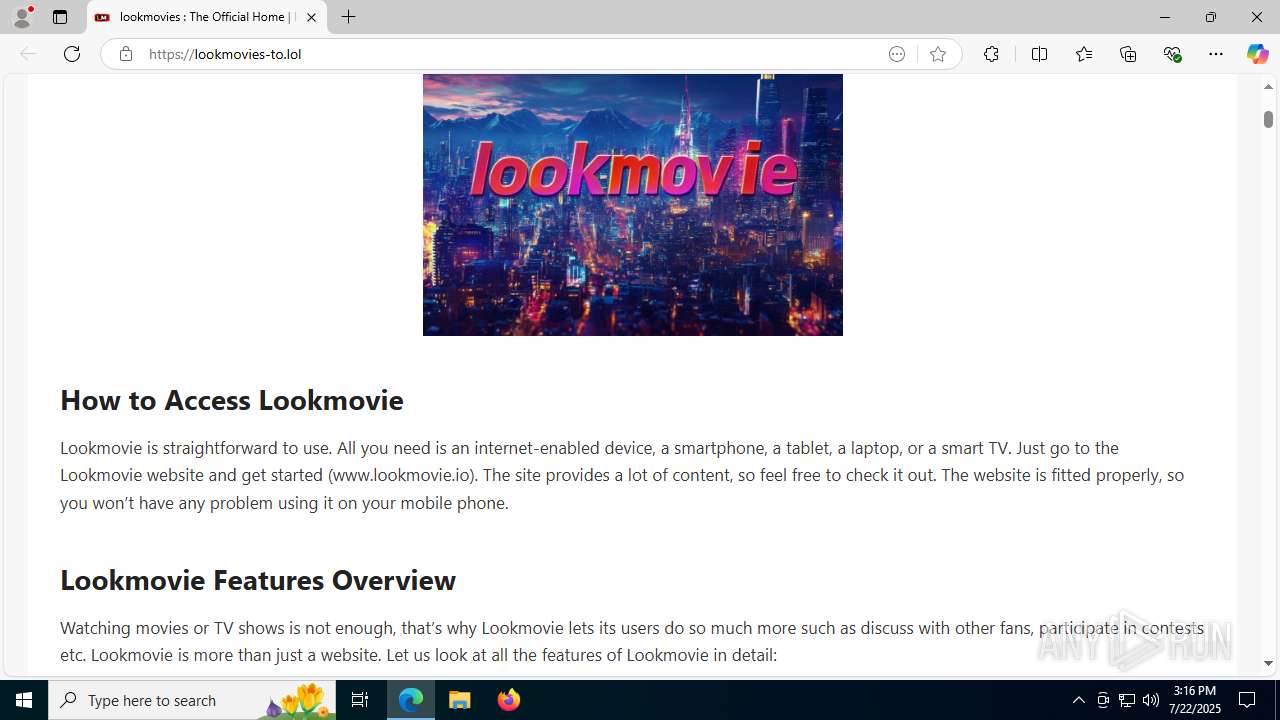This screenshot has width=1280, height=720.
Task: Open Settings and more menu
Action: tap(1216, 54)
